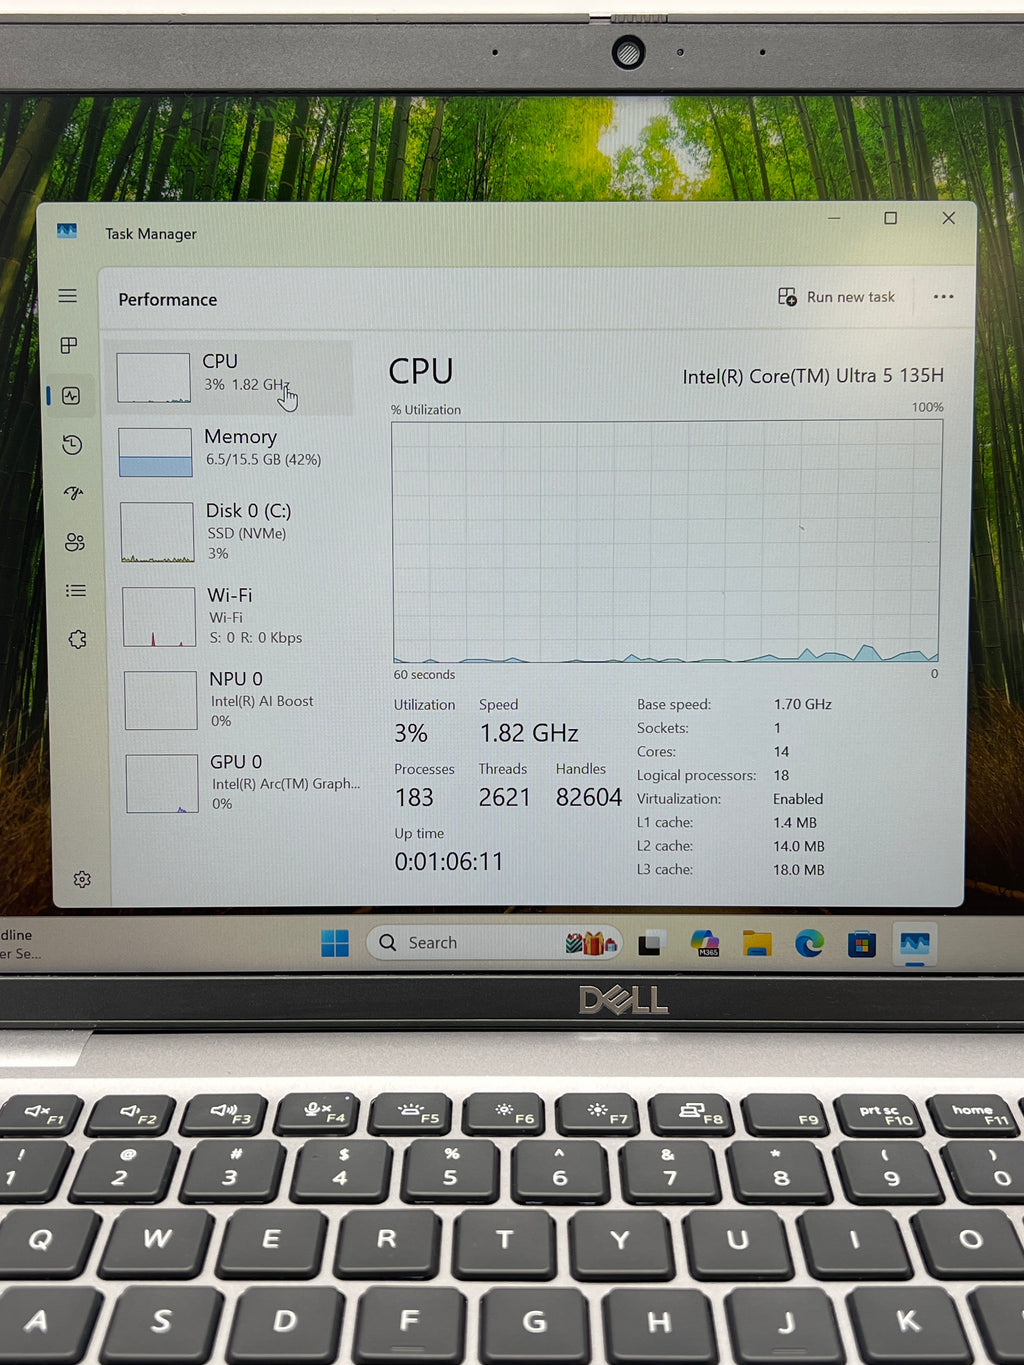The height and width of the screenshot is (1365, 1024).
Task: Click the '18.0 MB' L3 cache value
Action: tap(799, 870)
